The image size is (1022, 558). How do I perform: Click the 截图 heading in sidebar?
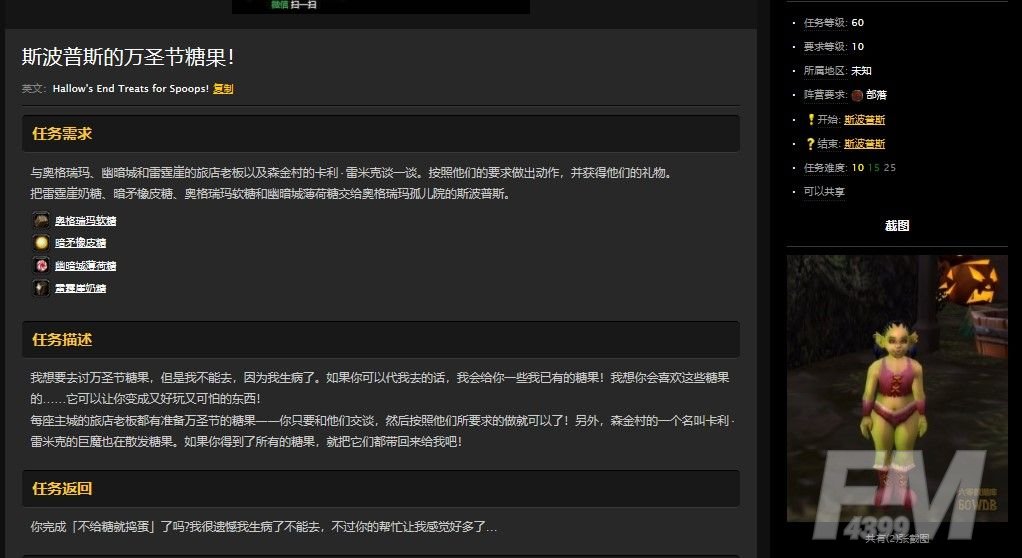click(897, 226)
